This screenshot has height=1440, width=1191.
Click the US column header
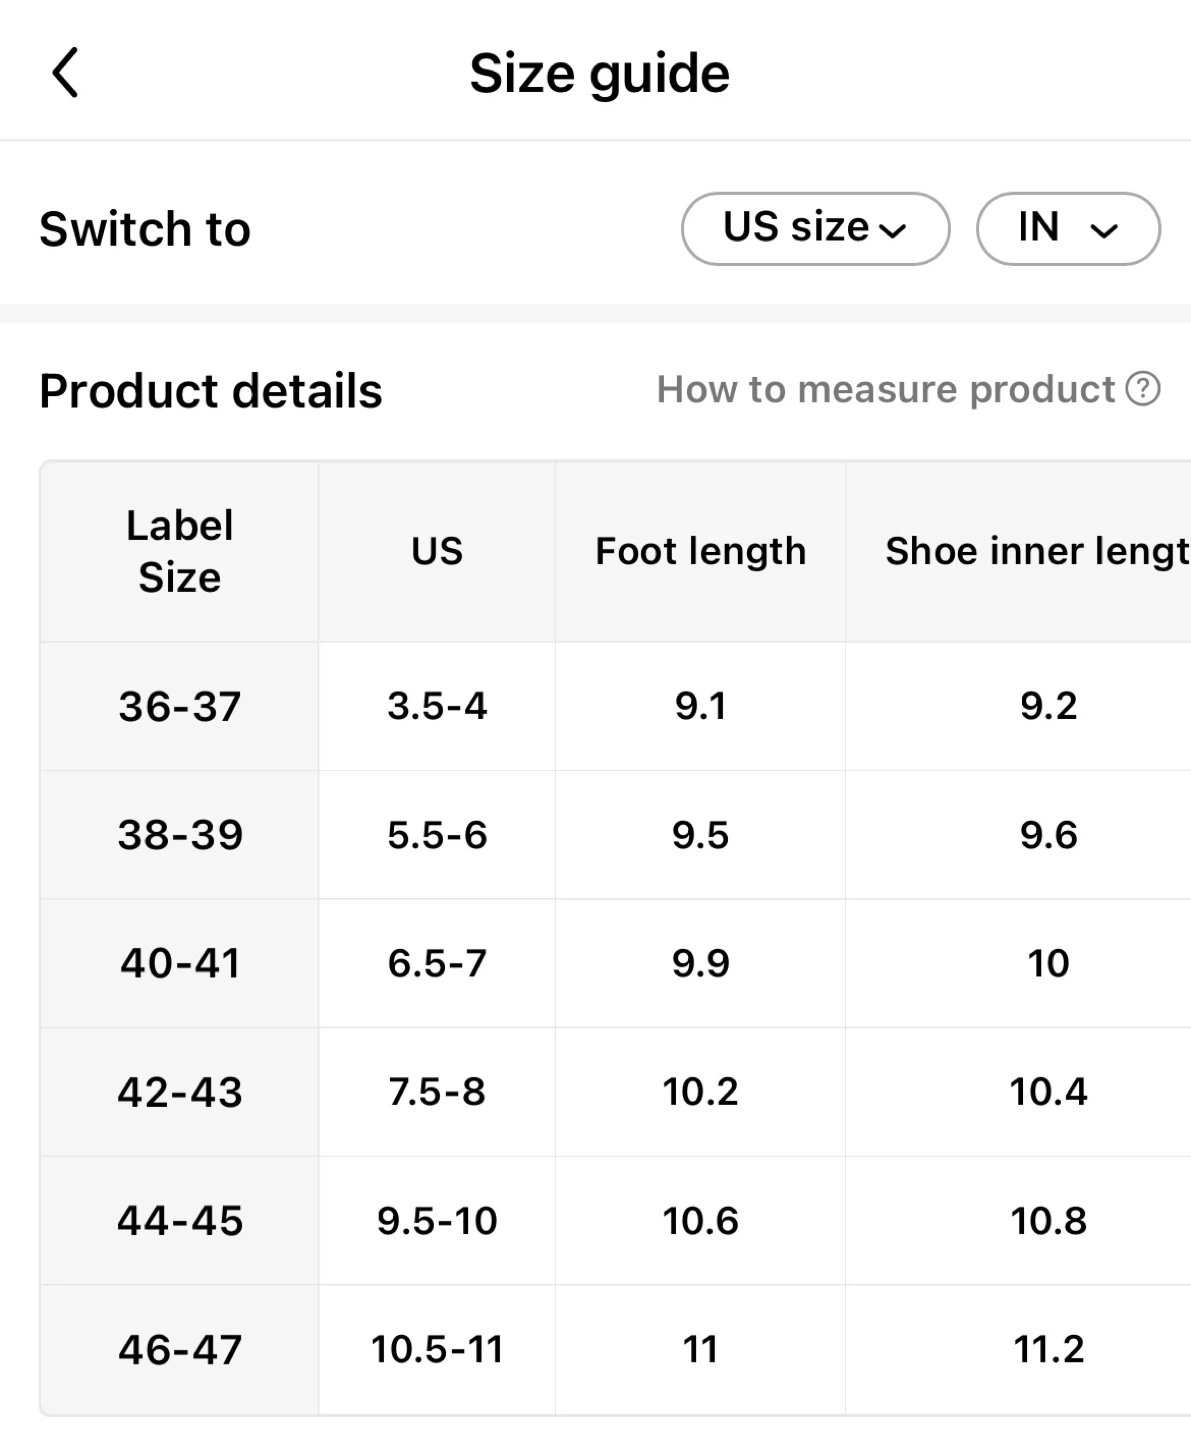coord(437,551)
